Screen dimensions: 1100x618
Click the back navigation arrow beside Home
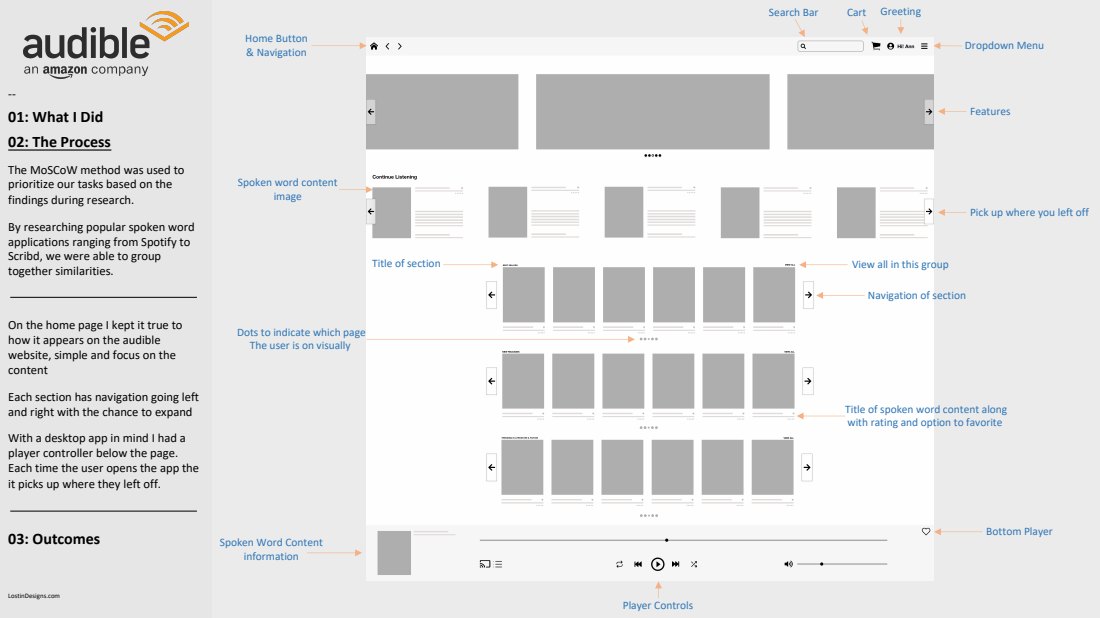point(386,45)
